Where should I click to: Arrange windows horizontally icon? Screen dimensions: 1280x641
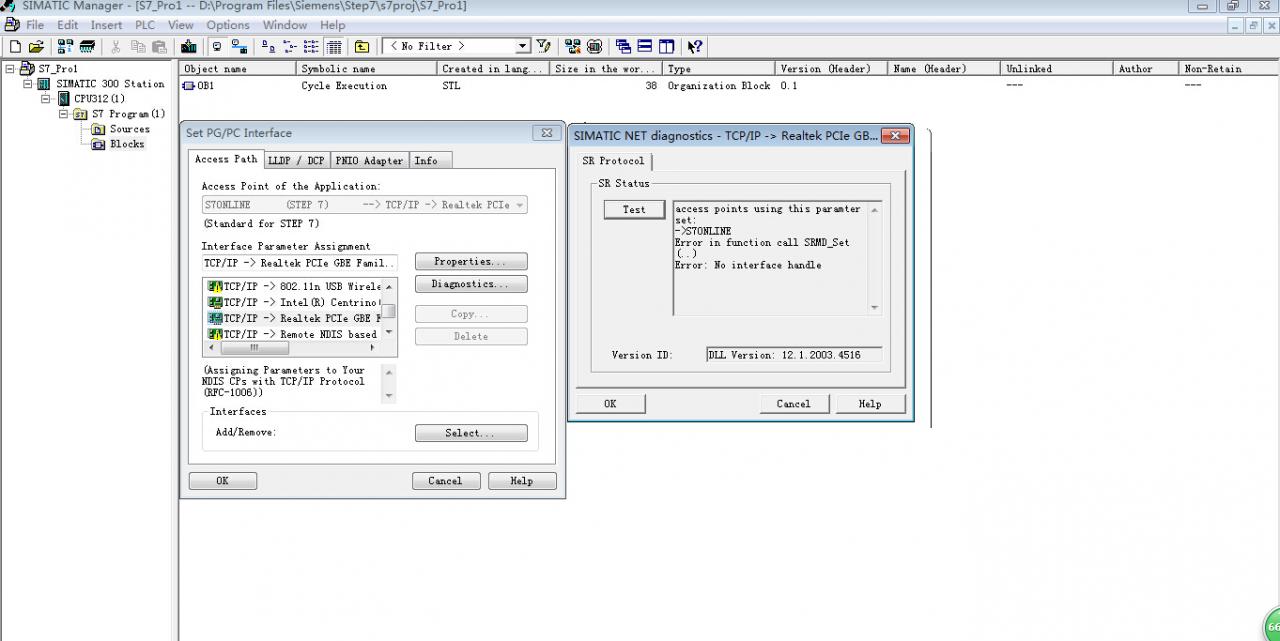(645, 46)
